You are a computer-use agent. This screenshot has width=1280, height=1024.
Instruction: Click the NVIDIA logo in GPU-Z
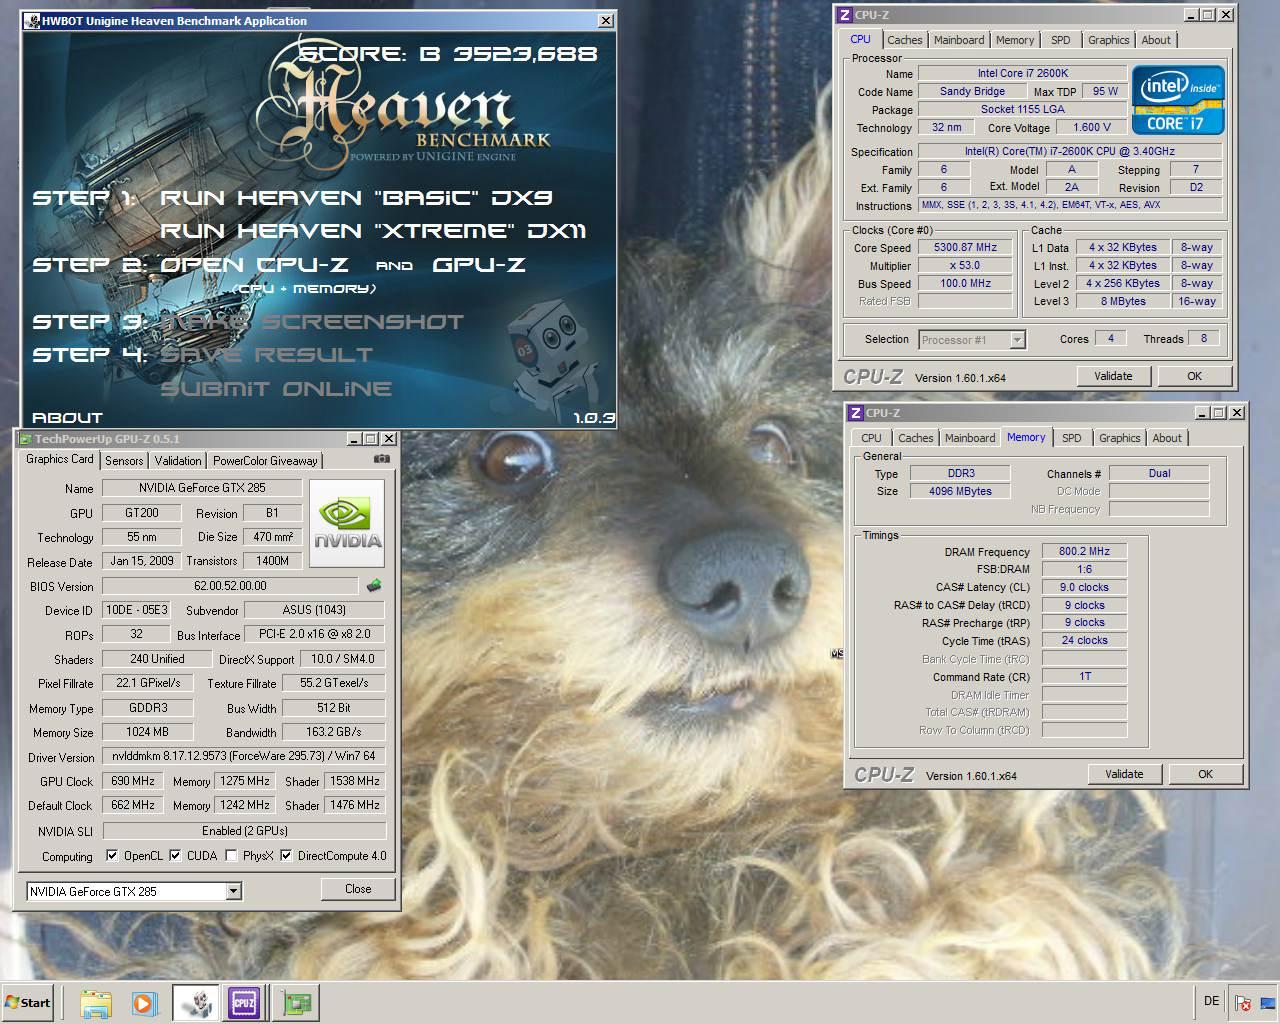347,523
